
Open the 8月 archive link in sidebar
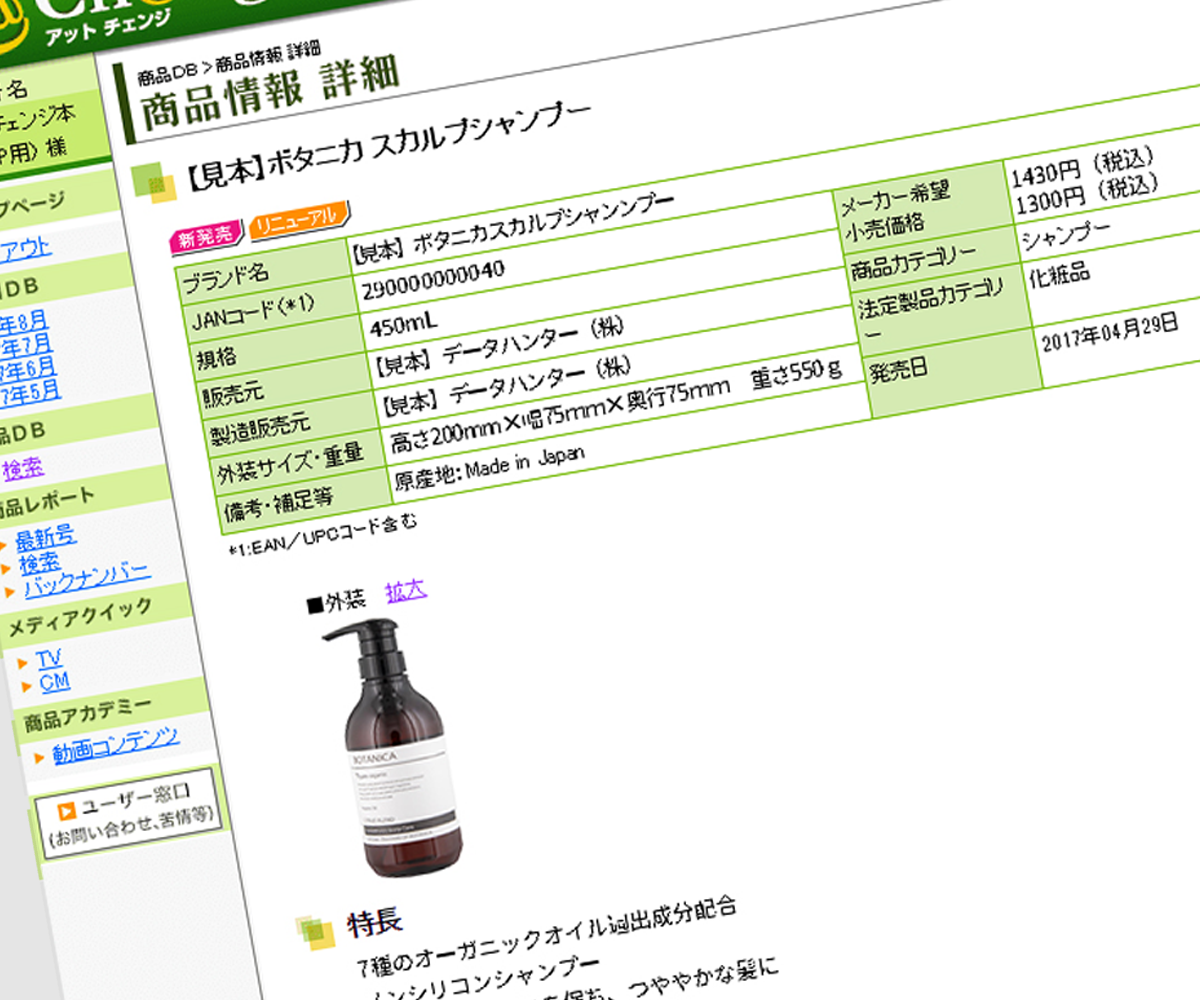pyautogui.click(x=23, y=324)
